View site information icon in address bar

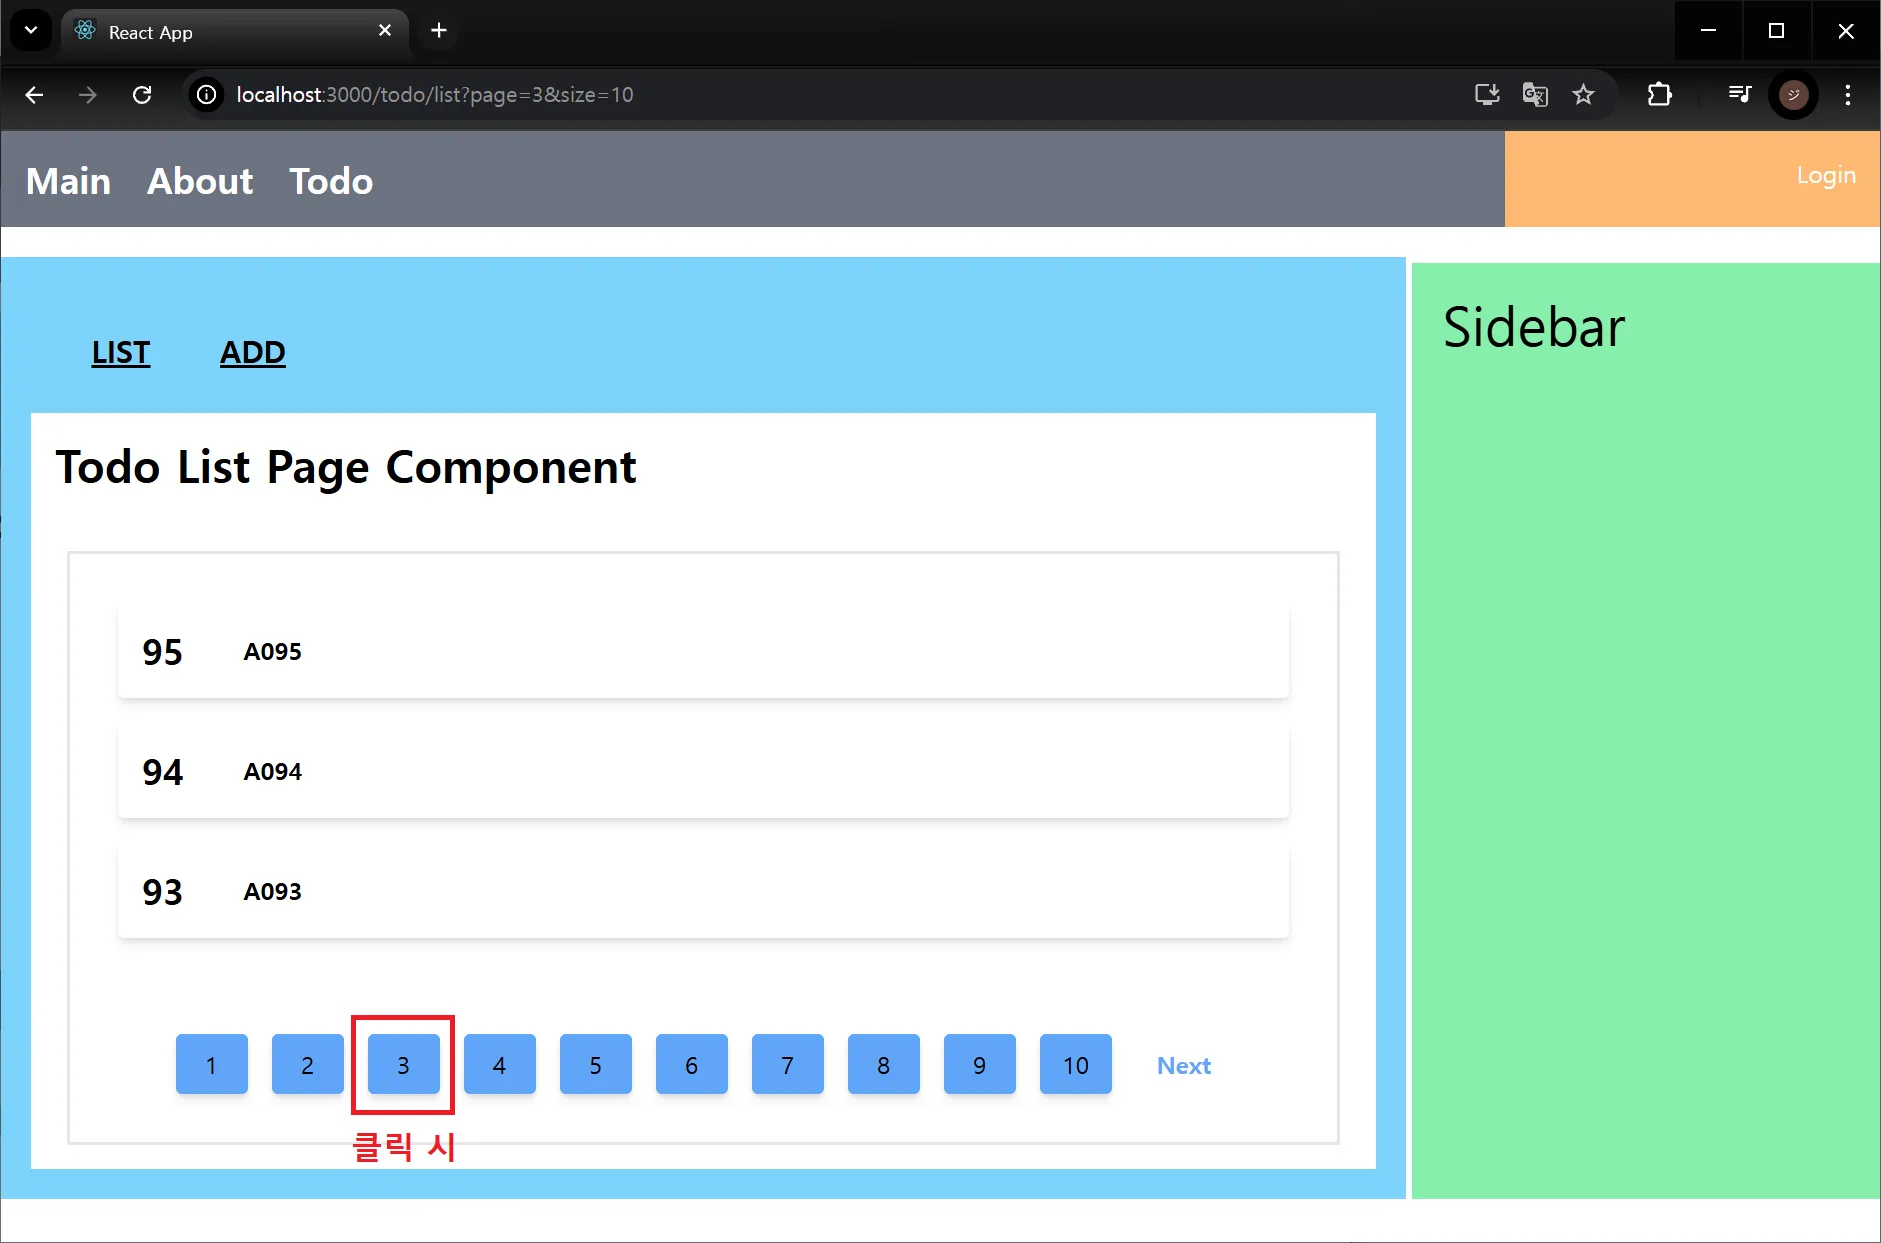pyautogui.click(x=206, y=95)
